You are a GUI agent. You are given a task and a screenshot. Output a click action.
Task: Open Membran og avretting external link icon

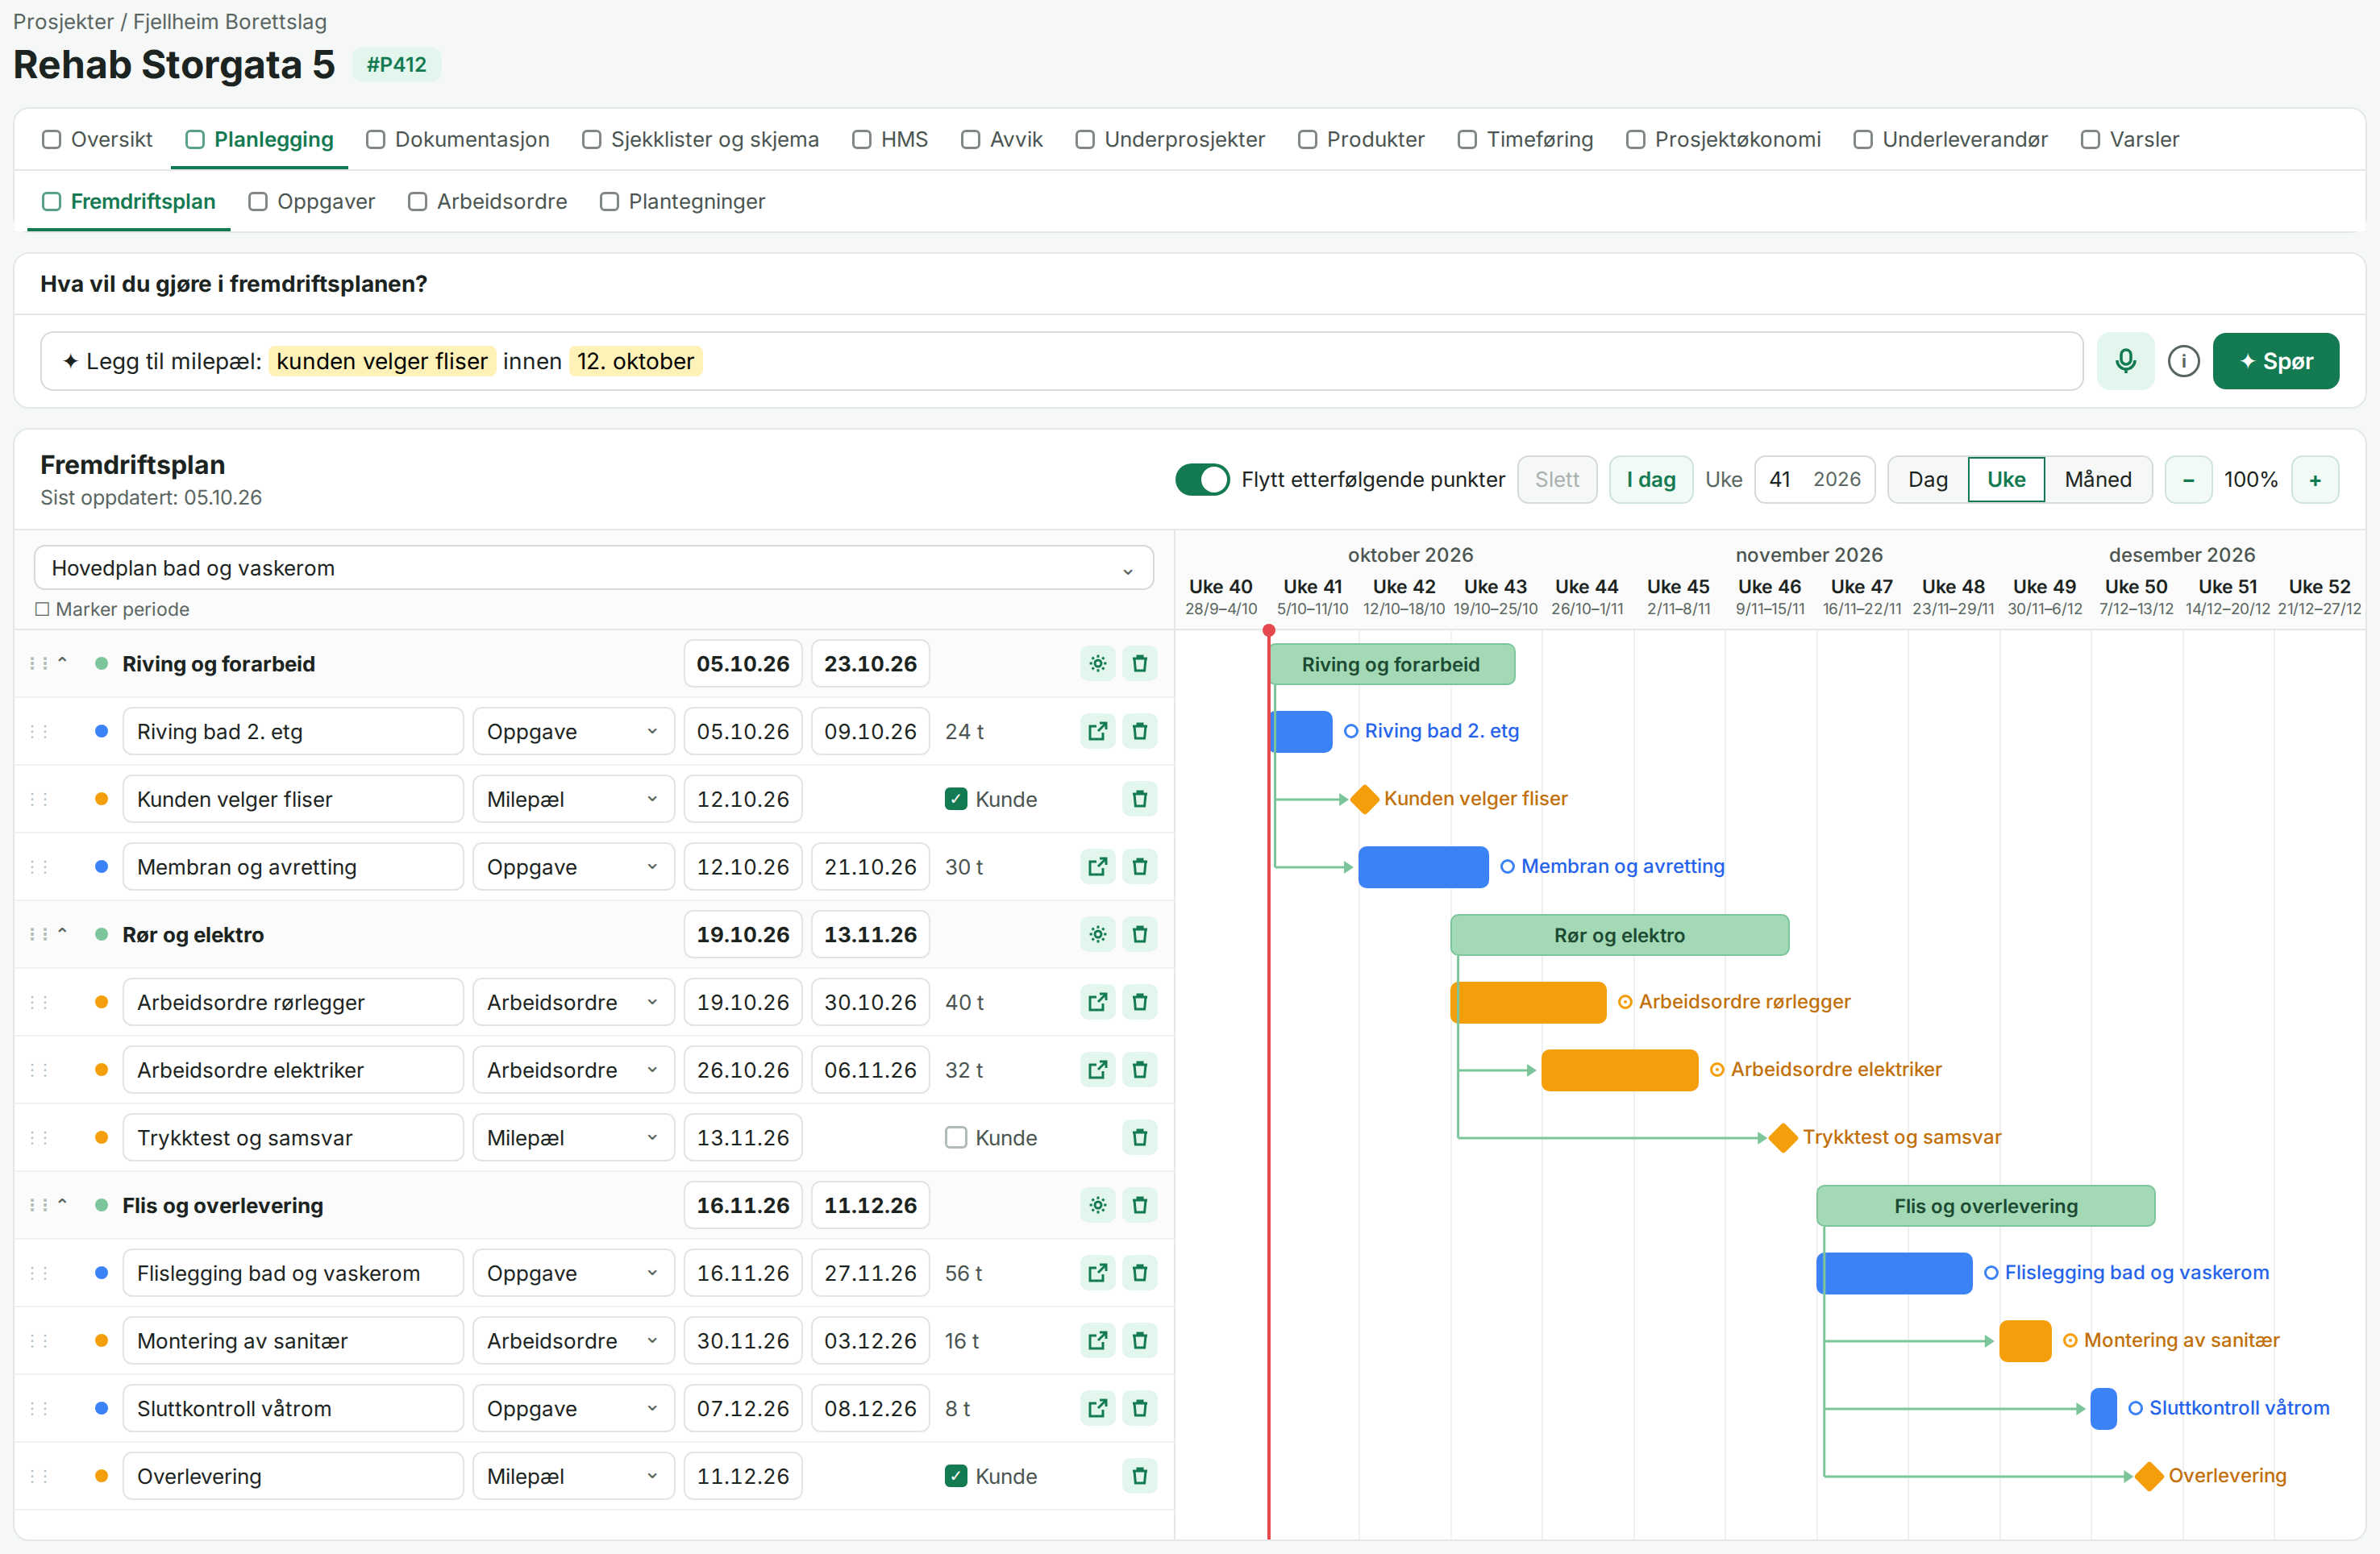[x=1097, y=867]
